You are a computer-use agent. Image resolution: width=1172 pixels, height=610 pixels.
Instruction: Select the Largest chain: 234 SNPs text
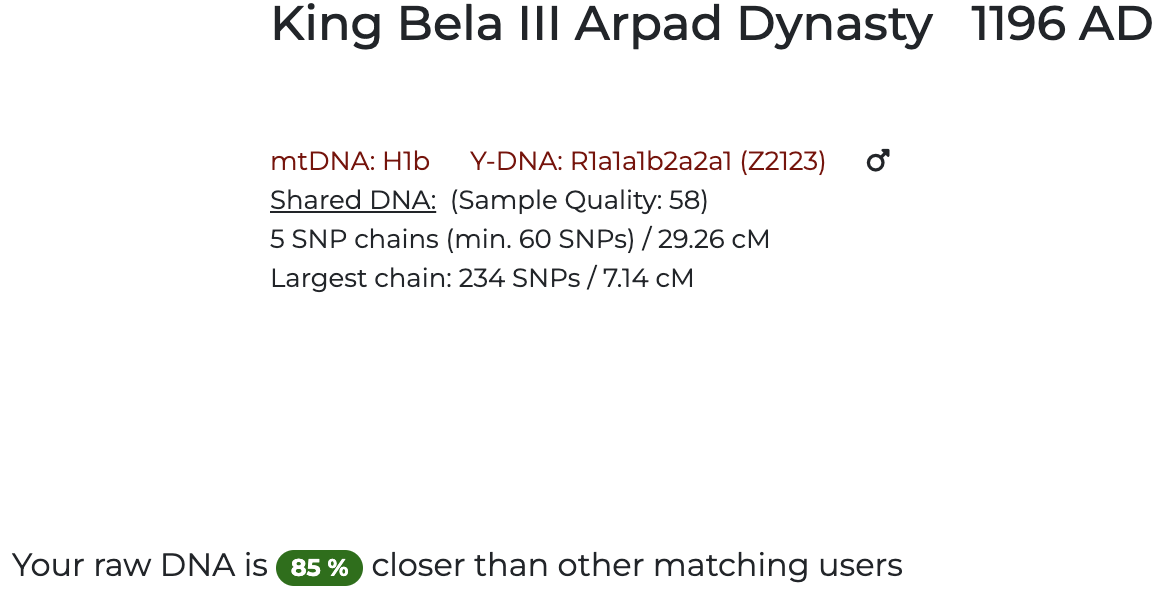coord(425,278)
